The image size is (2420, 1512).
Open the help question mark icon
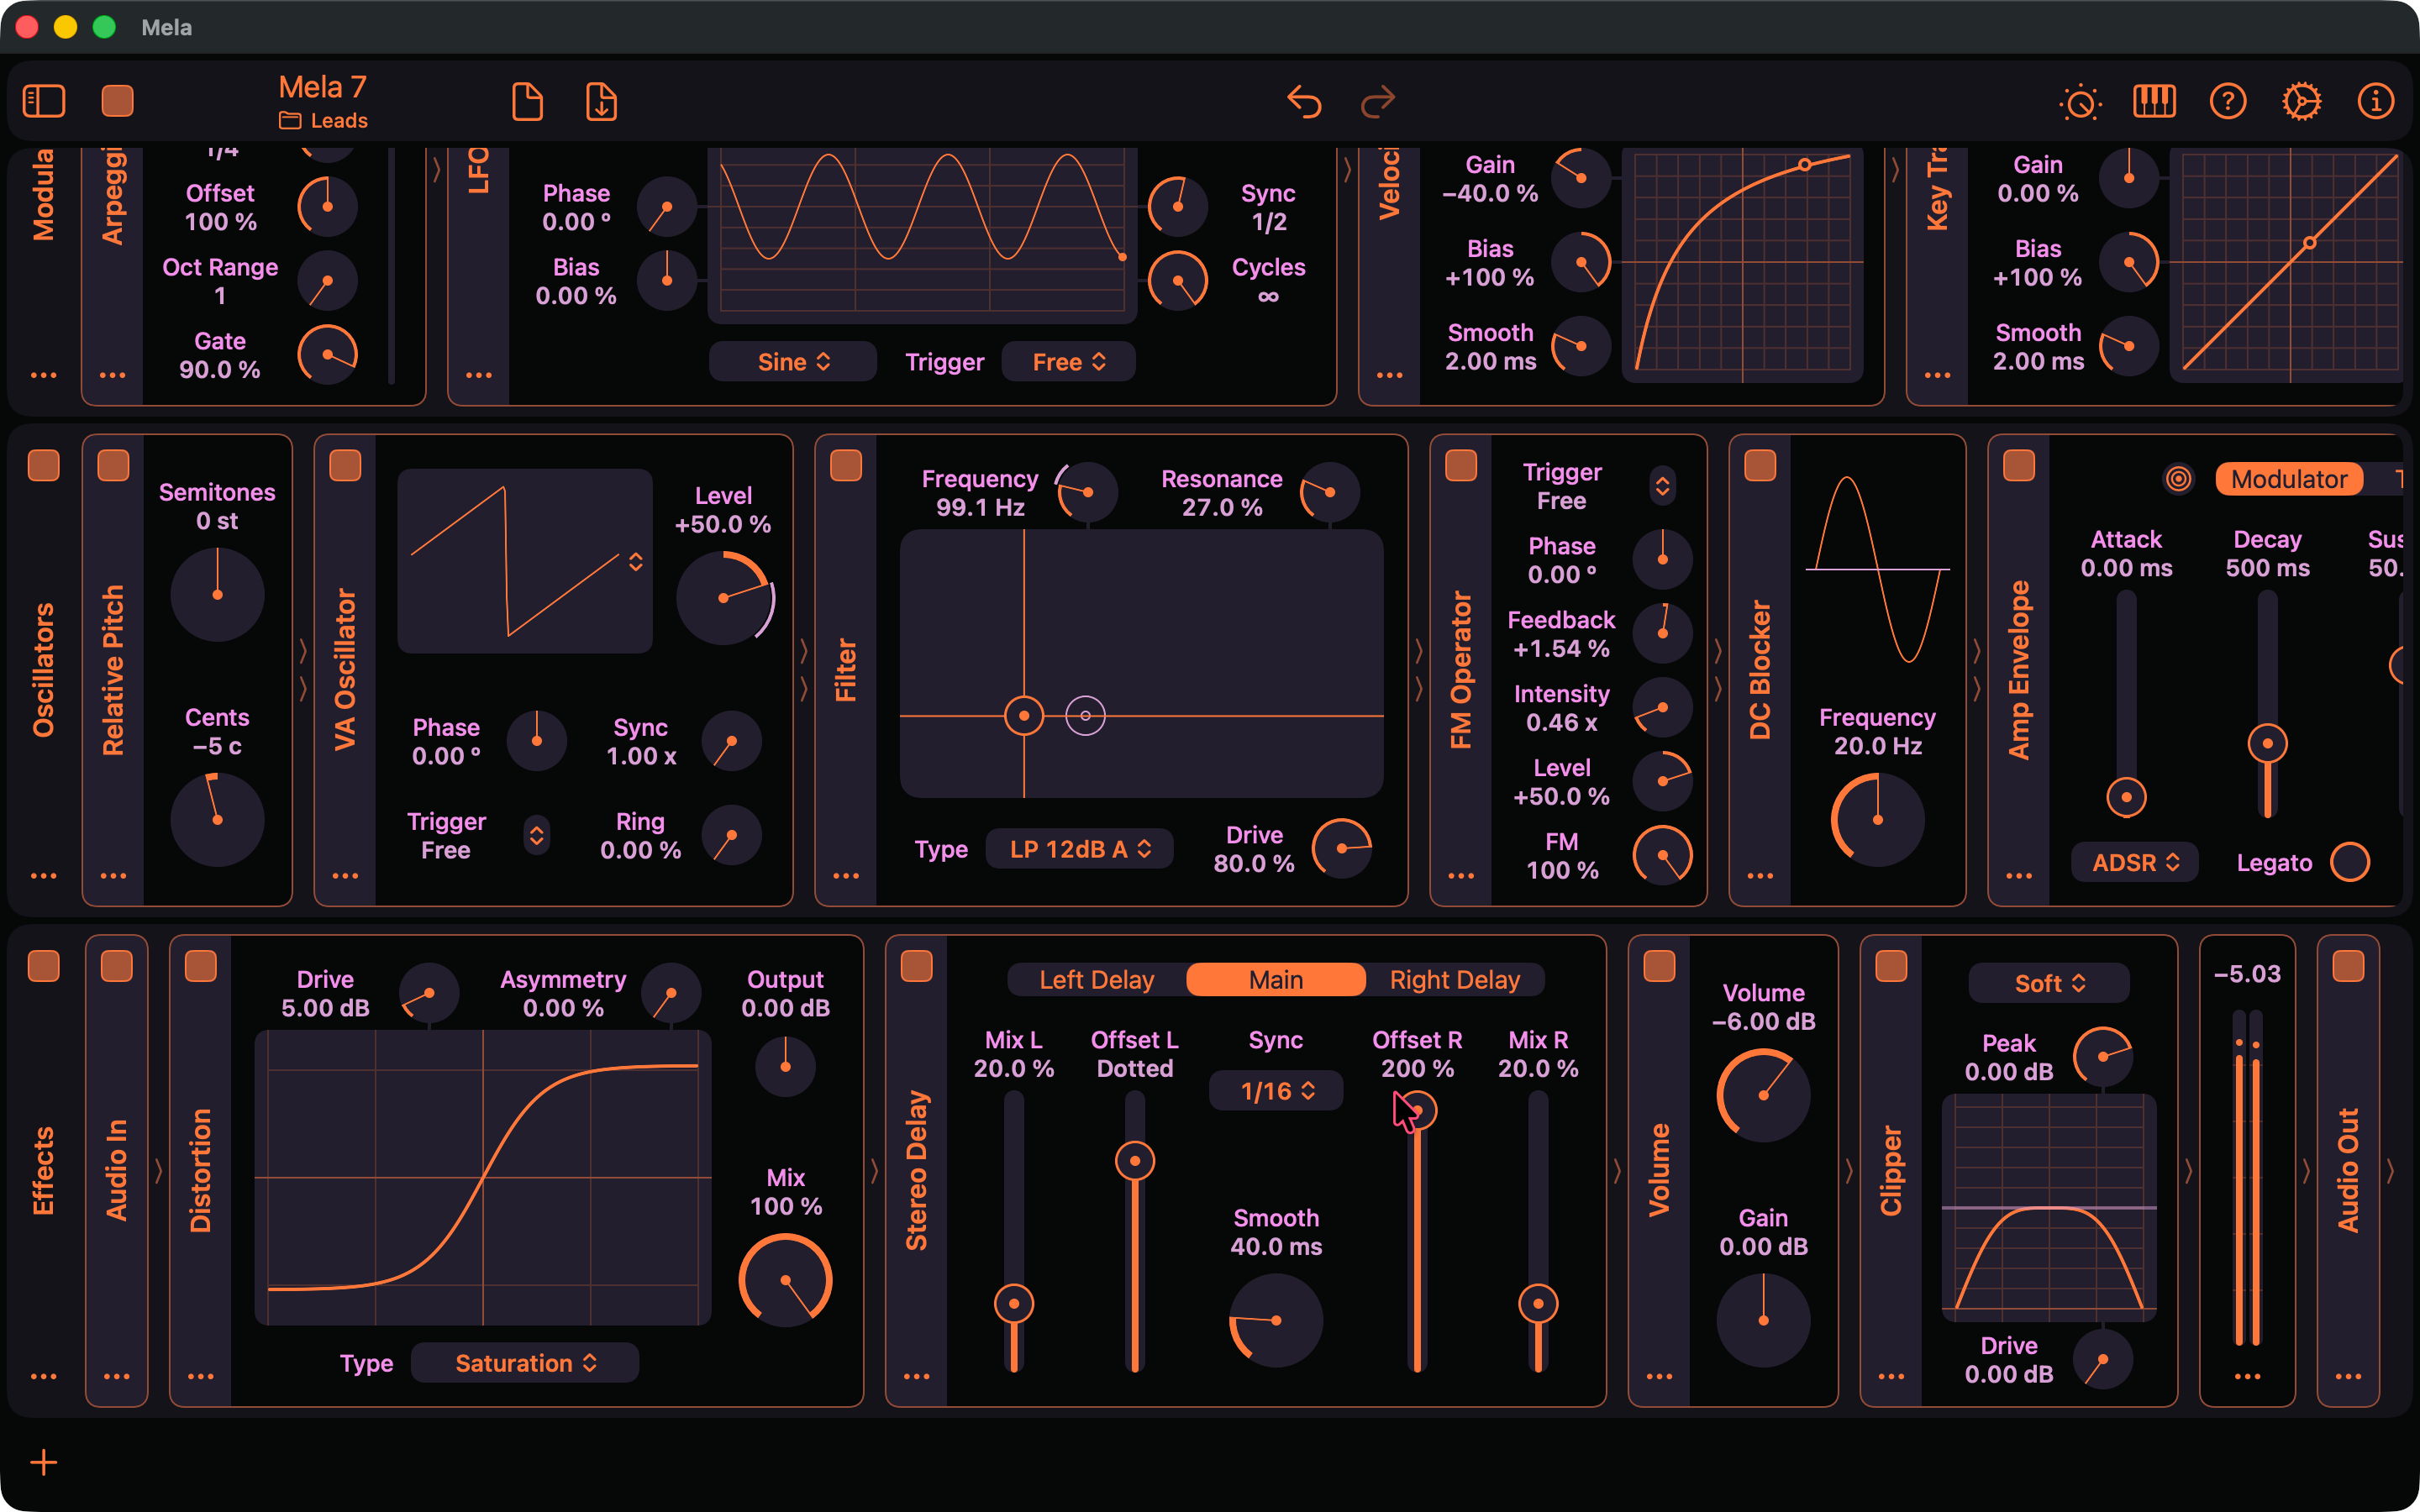(x=2228, y=101)
